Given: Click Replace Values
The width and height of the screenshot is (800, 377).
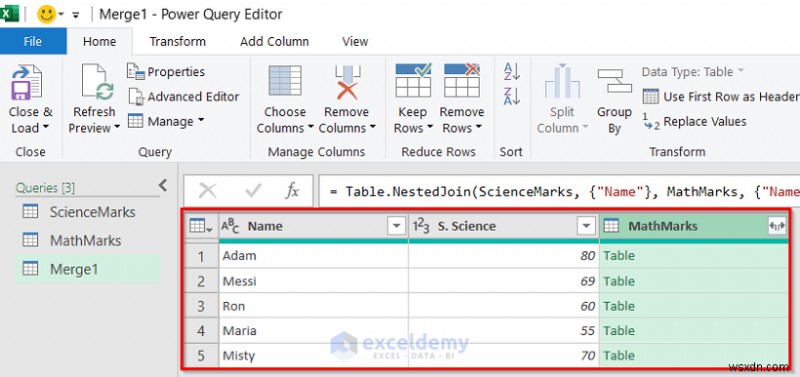Looking at the screenshot, I should [x=694, y=121].
